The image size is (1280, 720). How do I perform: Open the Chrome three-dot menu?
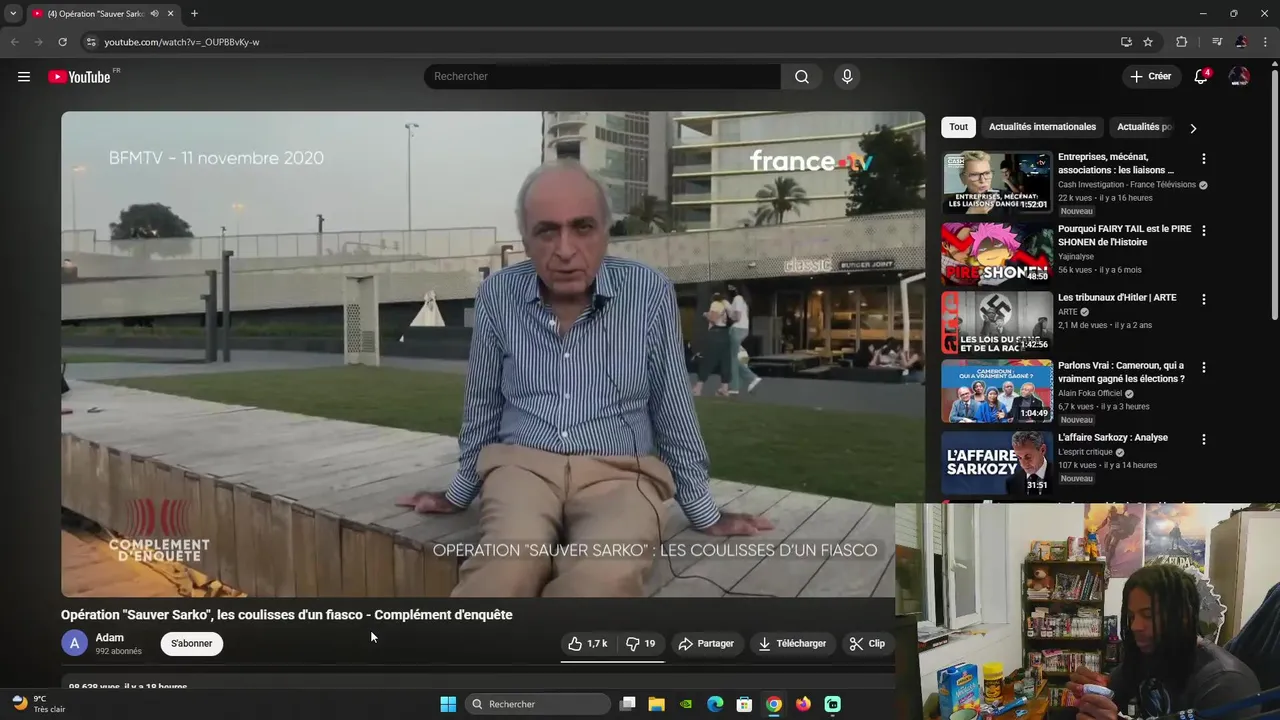coord(1267,42)
